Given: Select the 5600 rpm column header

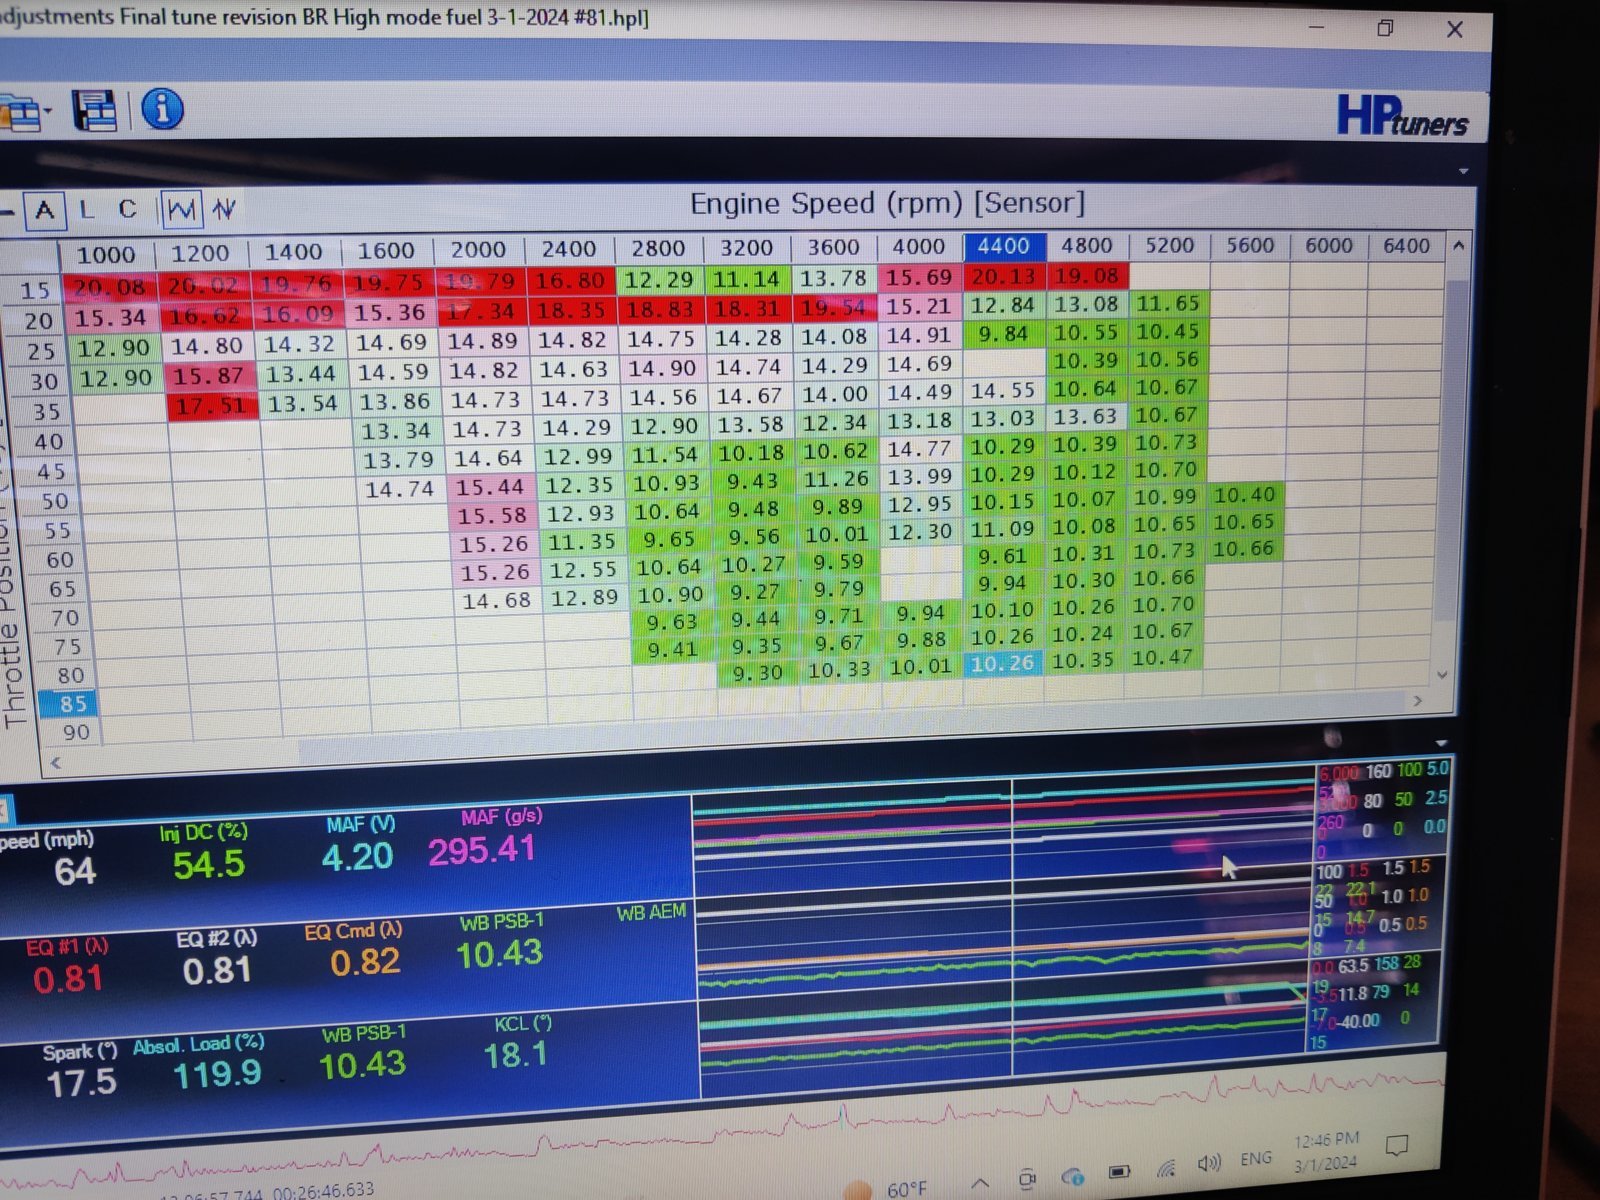Looking at the screenshot, I should click(1250, 246).
